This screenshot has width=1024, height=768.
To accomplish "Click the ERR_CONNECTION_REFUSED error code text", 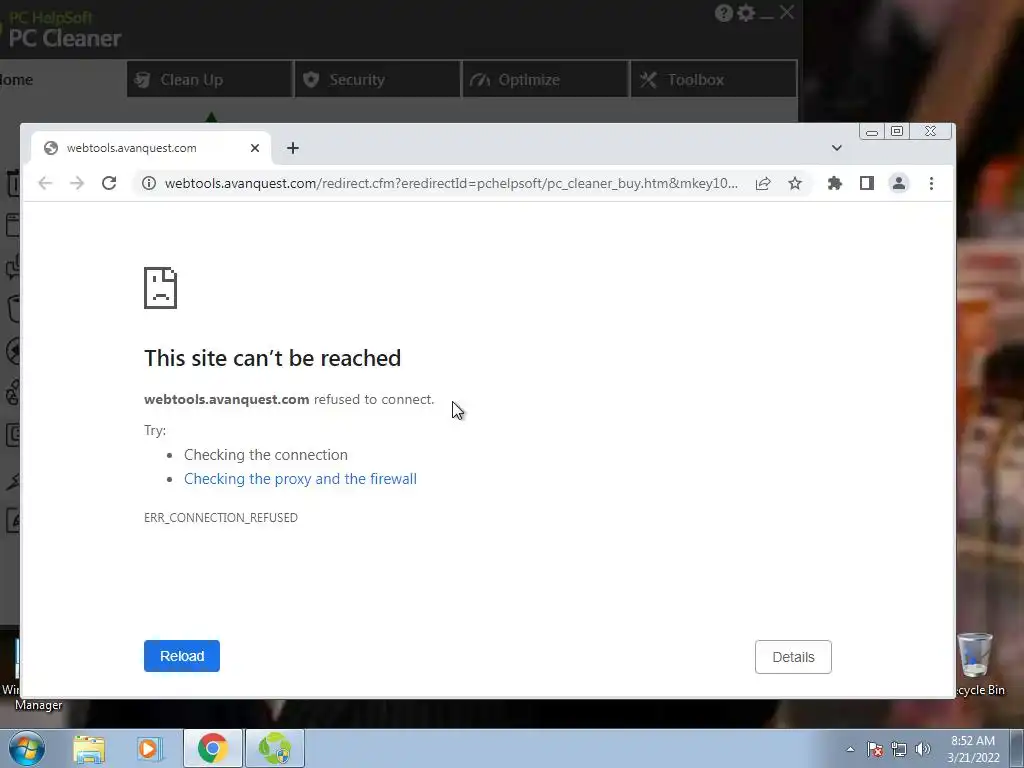I will [x=221, y=517].
